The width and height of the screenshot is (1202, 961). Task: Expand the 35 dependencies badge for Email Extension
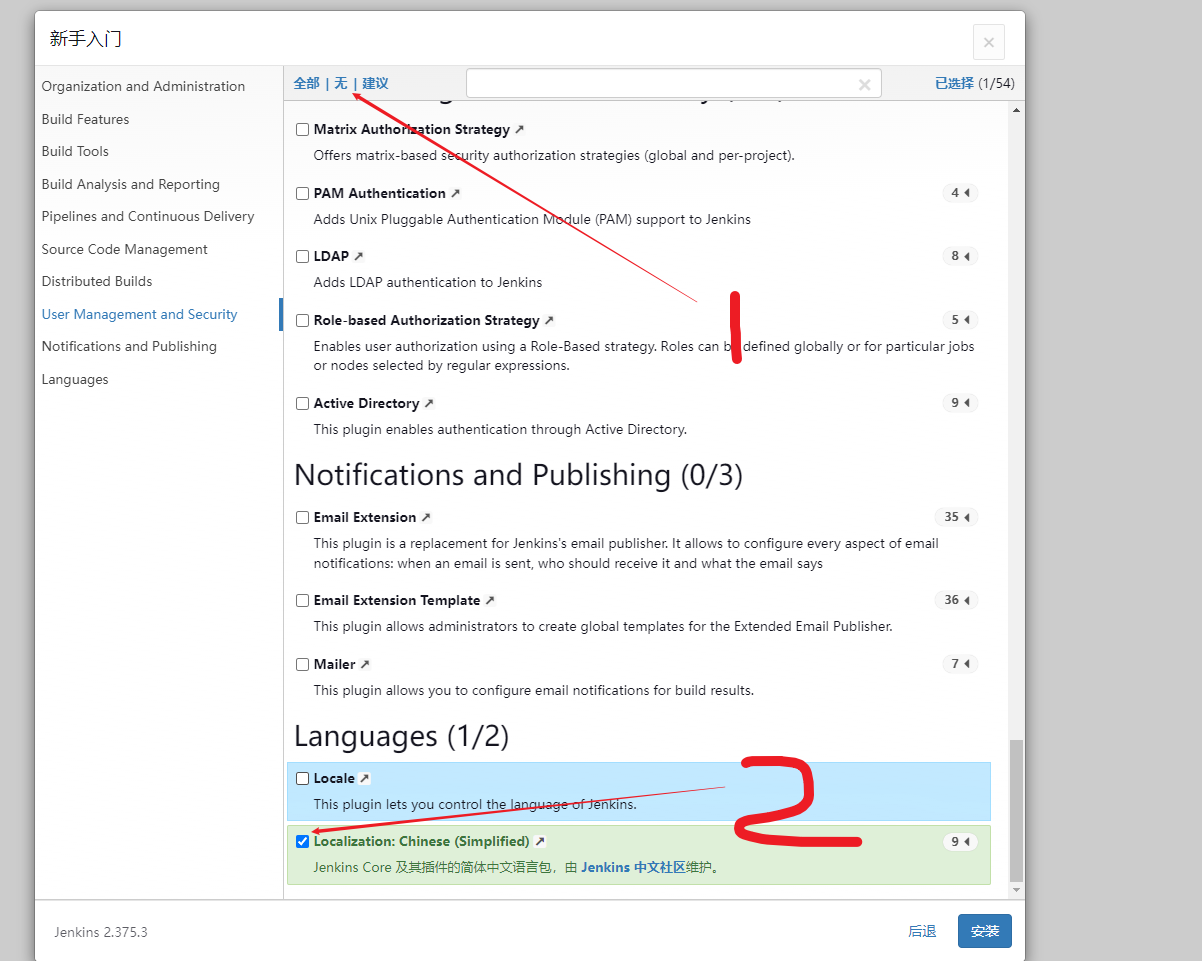pos(957,518)
